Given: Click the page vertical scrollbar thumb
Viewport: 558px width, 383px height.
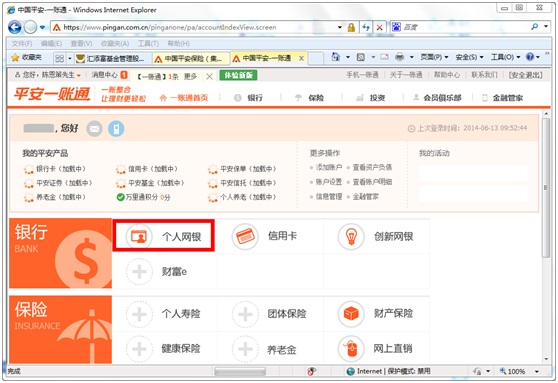Looking at the screenshot, I should point(546,188).
